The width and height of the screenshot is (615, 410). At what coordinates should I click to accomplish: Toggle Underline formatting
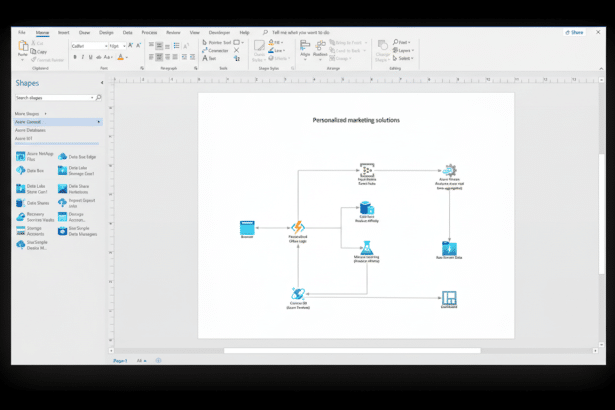91,57
